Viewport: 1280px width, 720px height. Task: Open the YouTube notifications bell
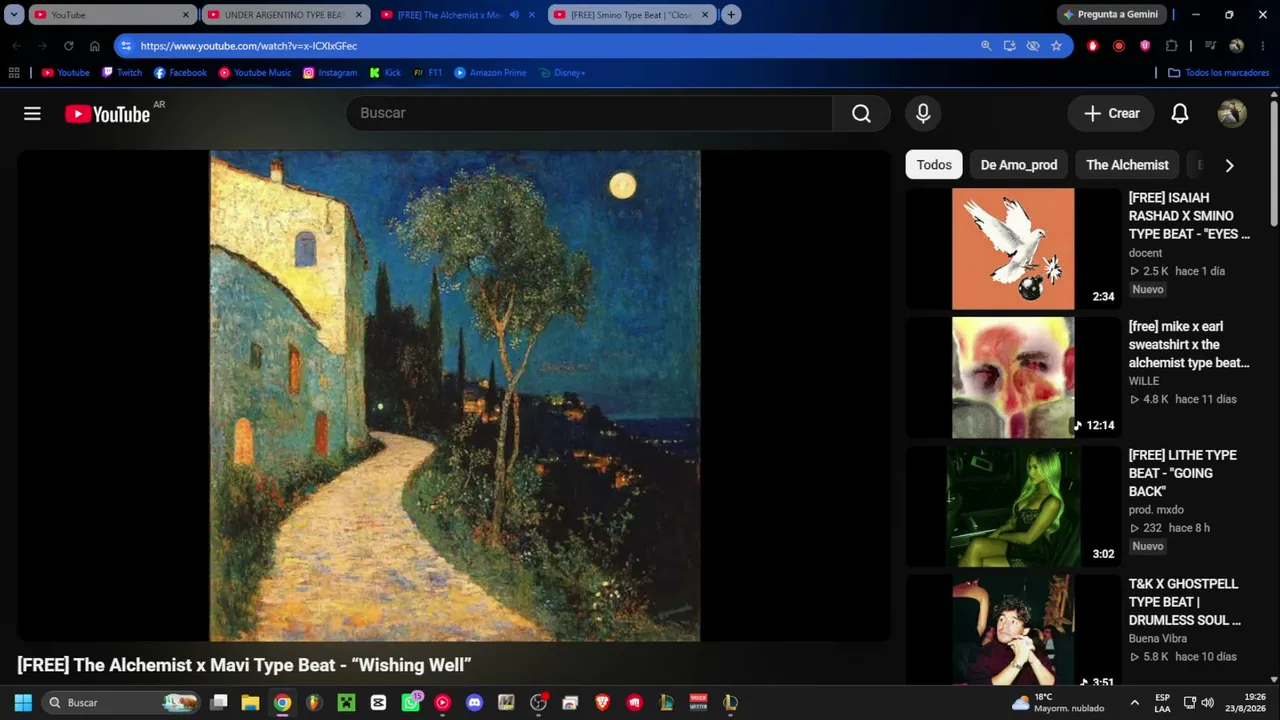click(x=1180, y=114)
